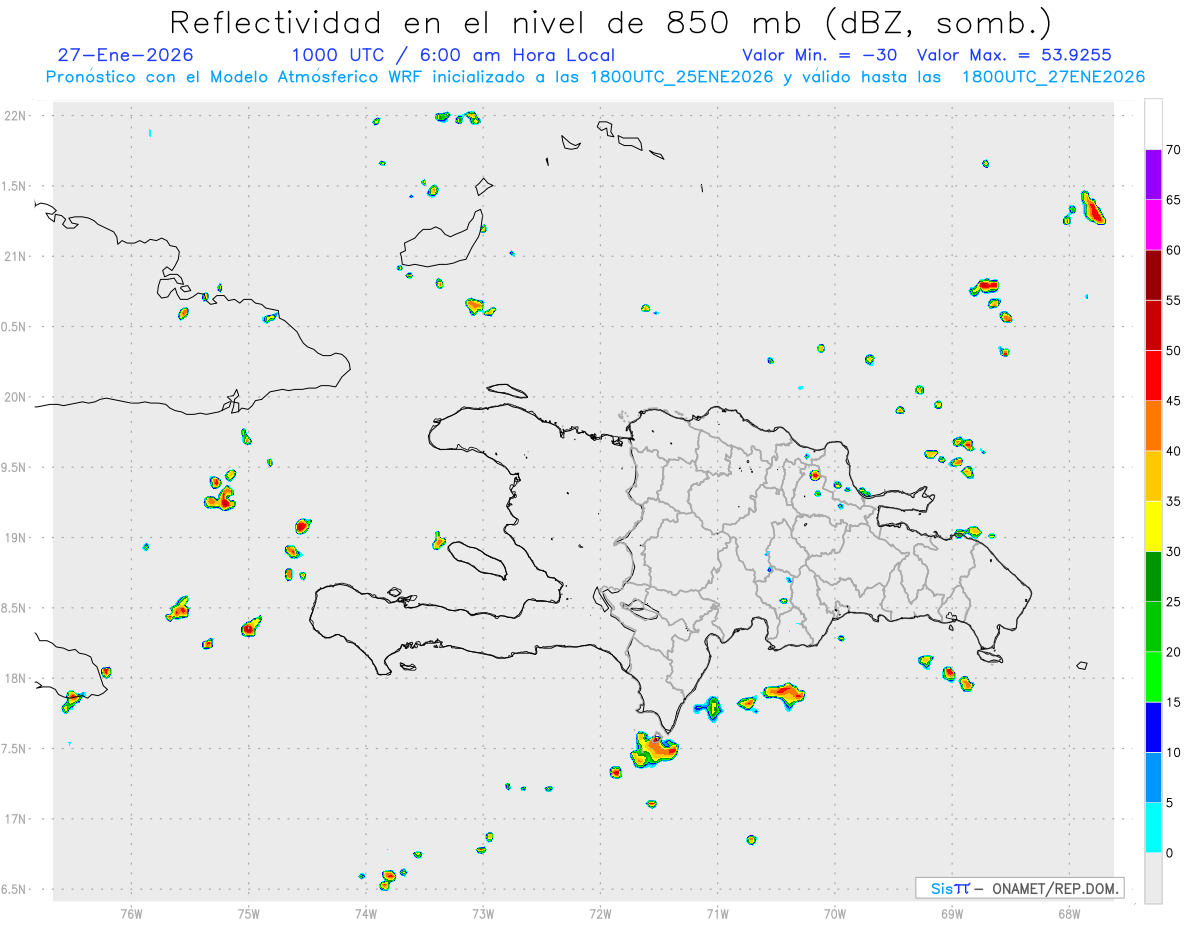
Task: Click the '76W' longitude label
Action: (131, 913)
